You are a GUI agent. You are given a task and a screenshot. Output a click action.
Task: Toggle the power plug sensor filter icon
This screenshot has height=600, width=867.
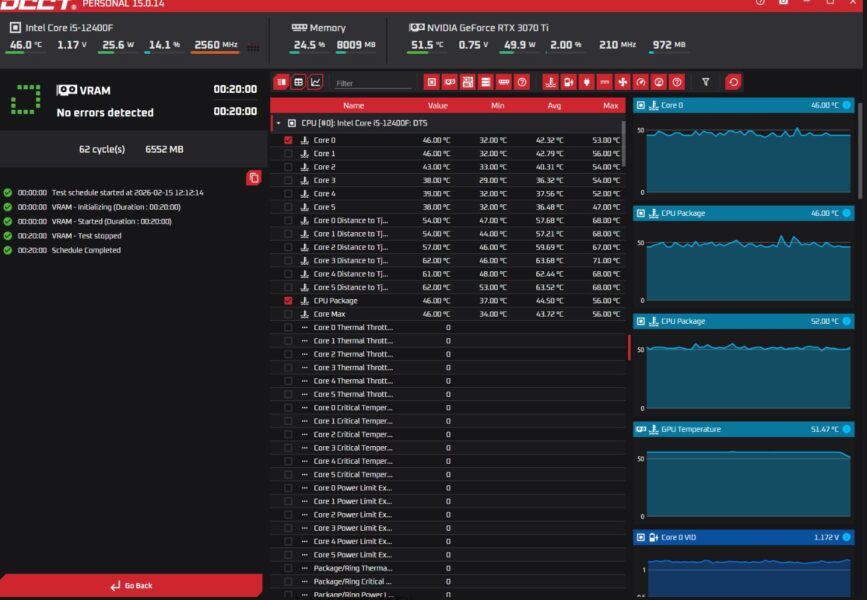587,82
